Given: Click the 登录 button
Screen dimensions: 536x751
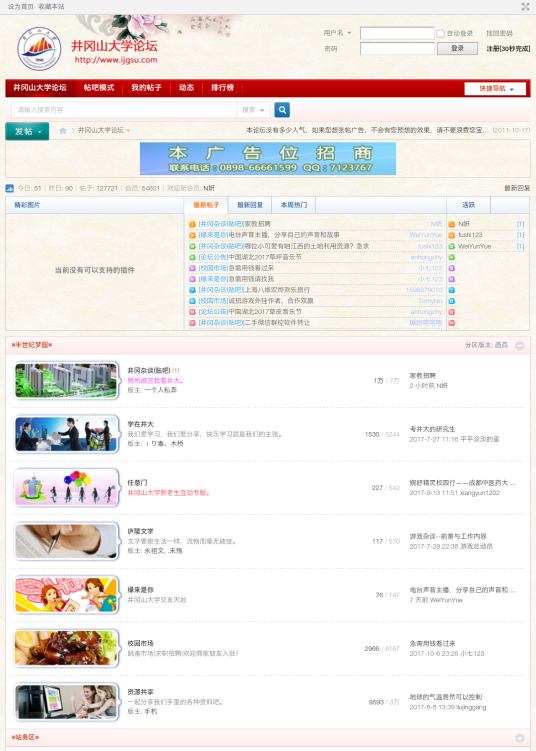Looking at the screenshot, I should pos(457,48).
